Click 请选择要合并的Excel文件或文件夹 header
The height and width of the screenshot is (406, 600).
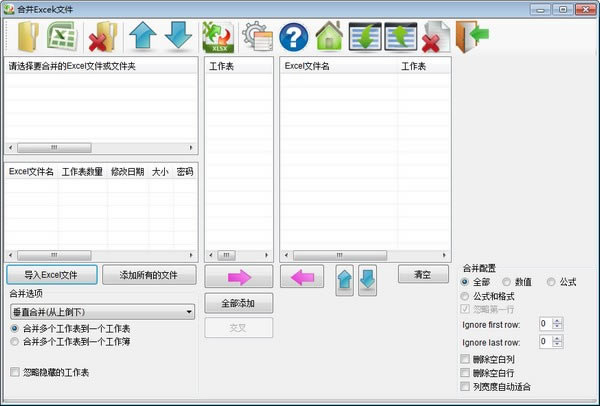click(x=101, y=66)
